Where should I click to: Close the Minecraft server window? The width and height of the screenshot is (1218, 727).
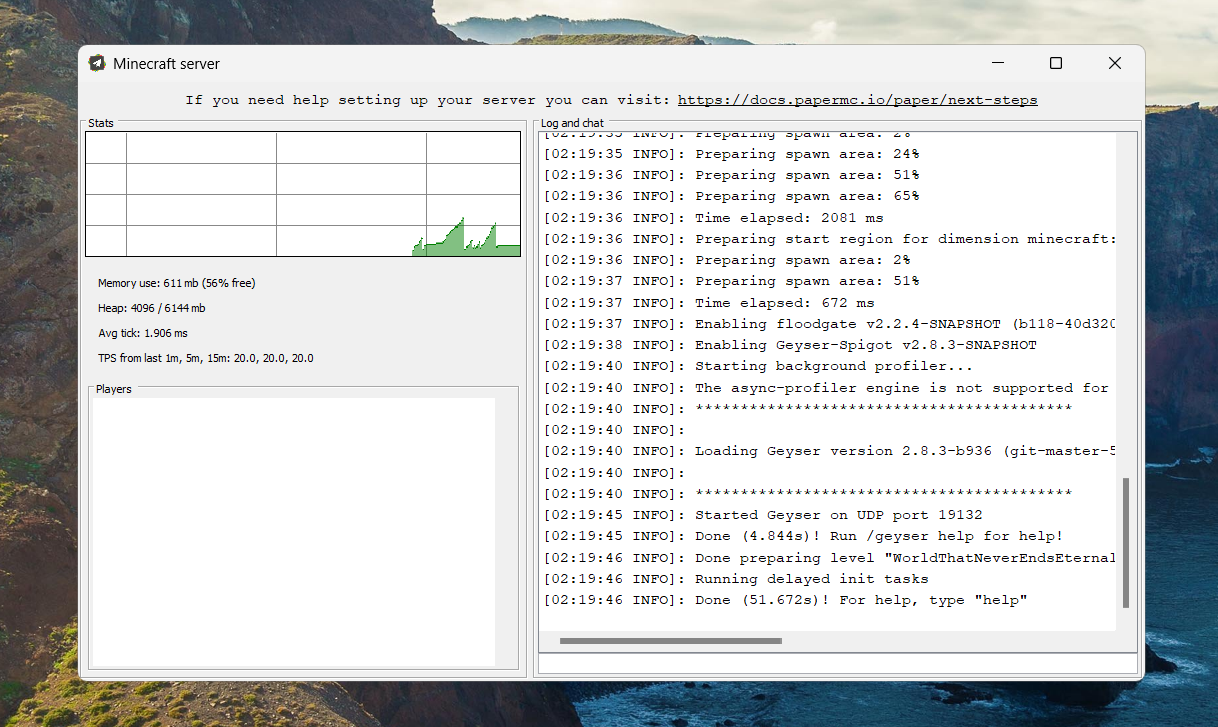coord(1114,63)
